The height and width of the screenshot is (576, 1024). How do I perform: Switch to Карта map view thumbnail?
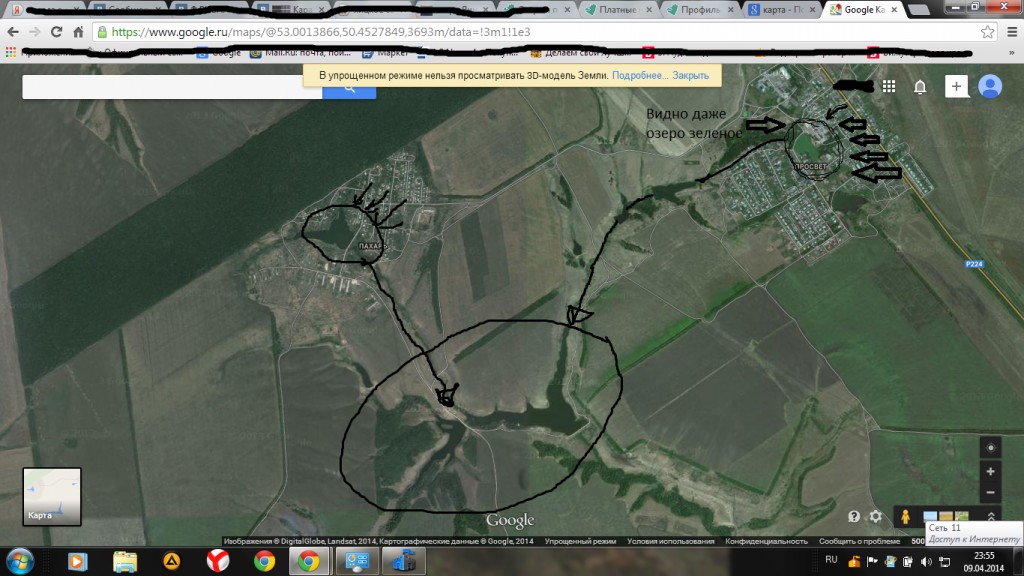52,496
